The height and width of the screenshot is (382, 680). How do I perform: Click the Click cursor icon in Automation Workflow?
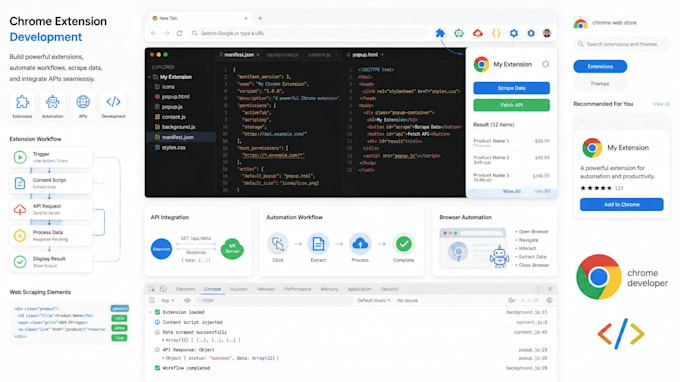[278, 244]
